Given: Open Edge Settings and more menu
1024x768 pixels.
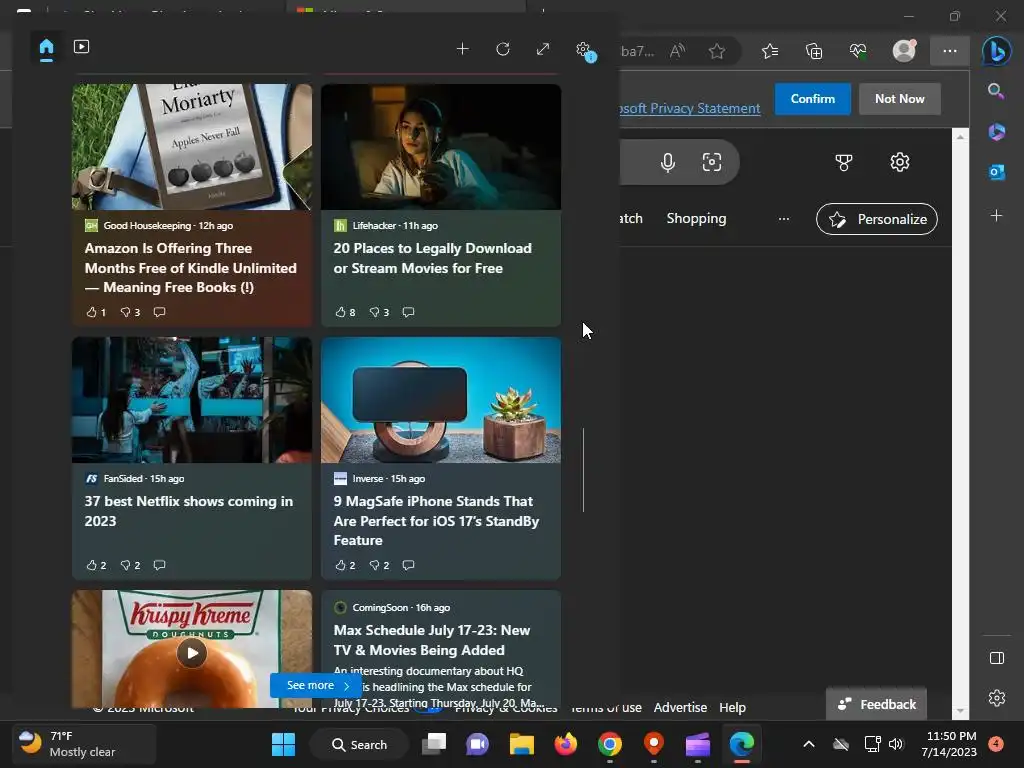Looking at the screenshot, I should coord(950,51).
